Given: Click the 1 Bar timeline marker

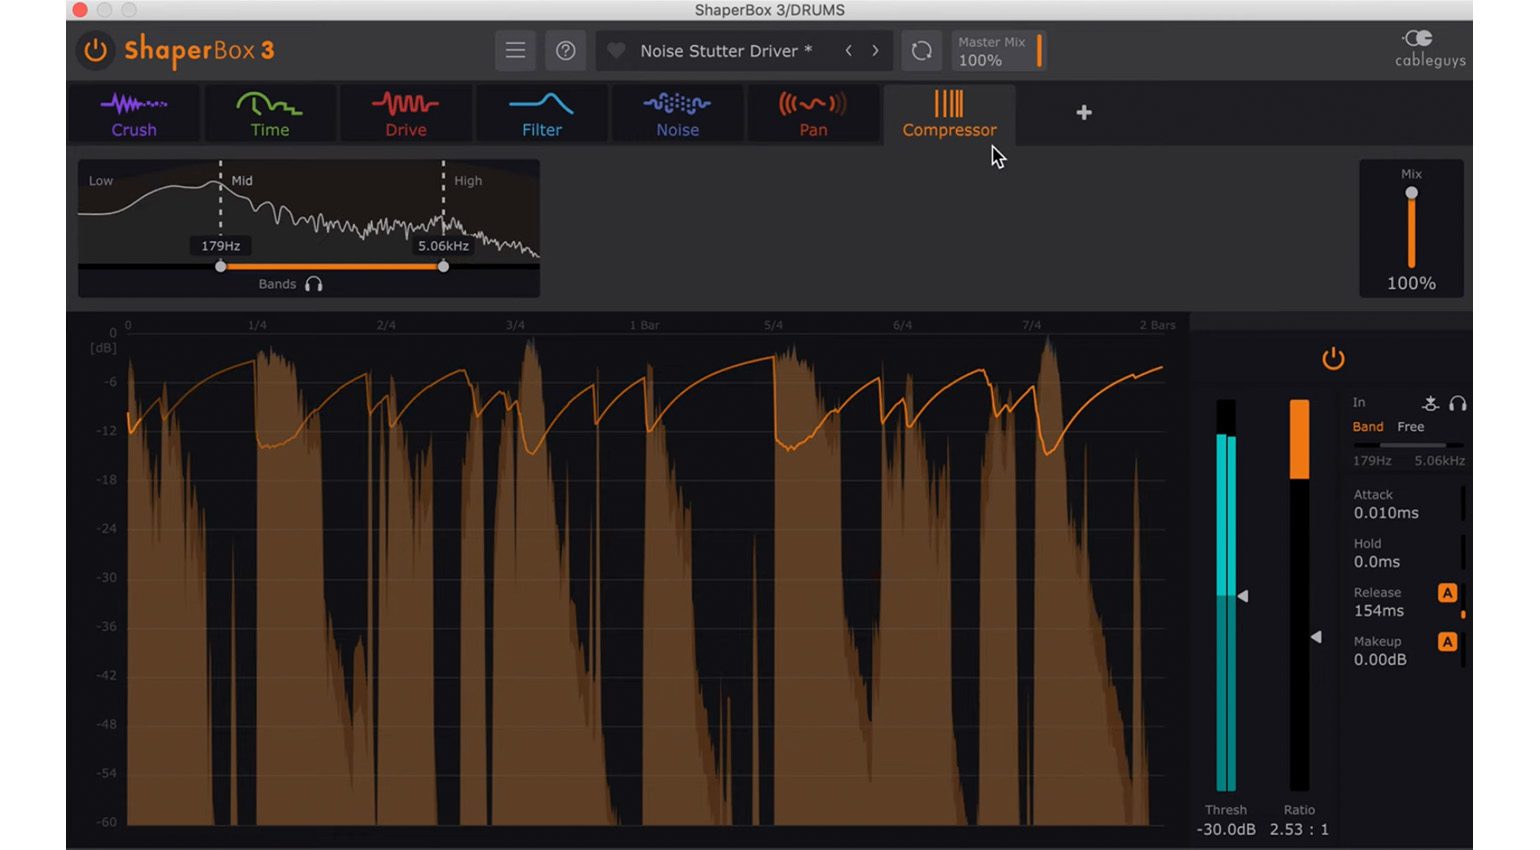Looking at the screenshot, I should pyautogui.click(x=644, y=325).
